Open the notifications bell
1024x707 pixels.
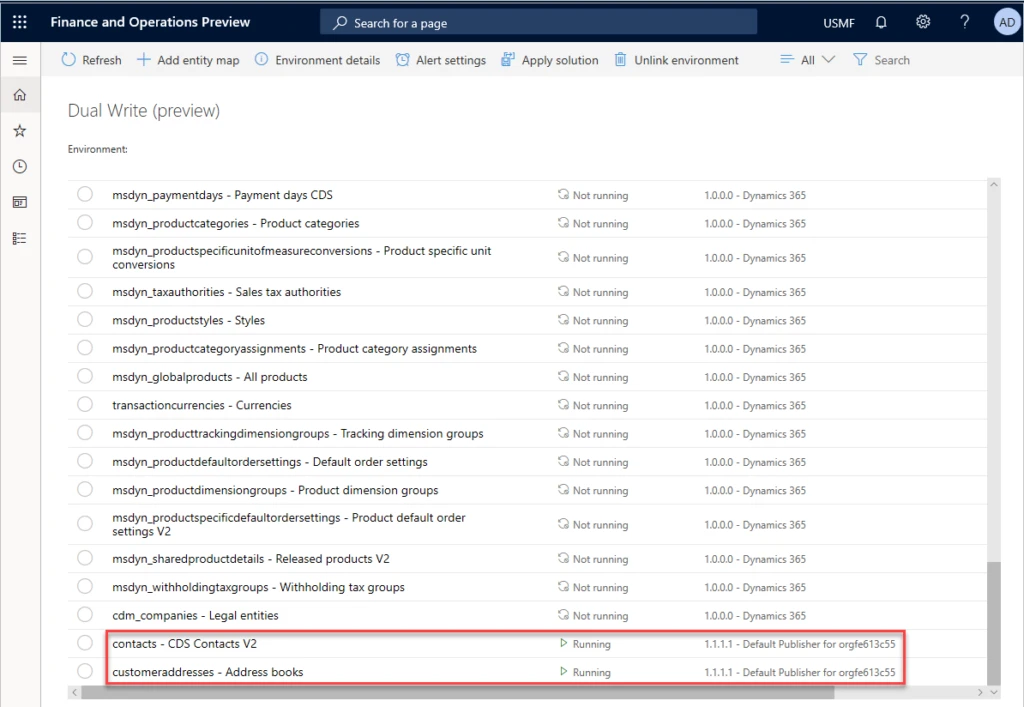(x=880, y=21)
